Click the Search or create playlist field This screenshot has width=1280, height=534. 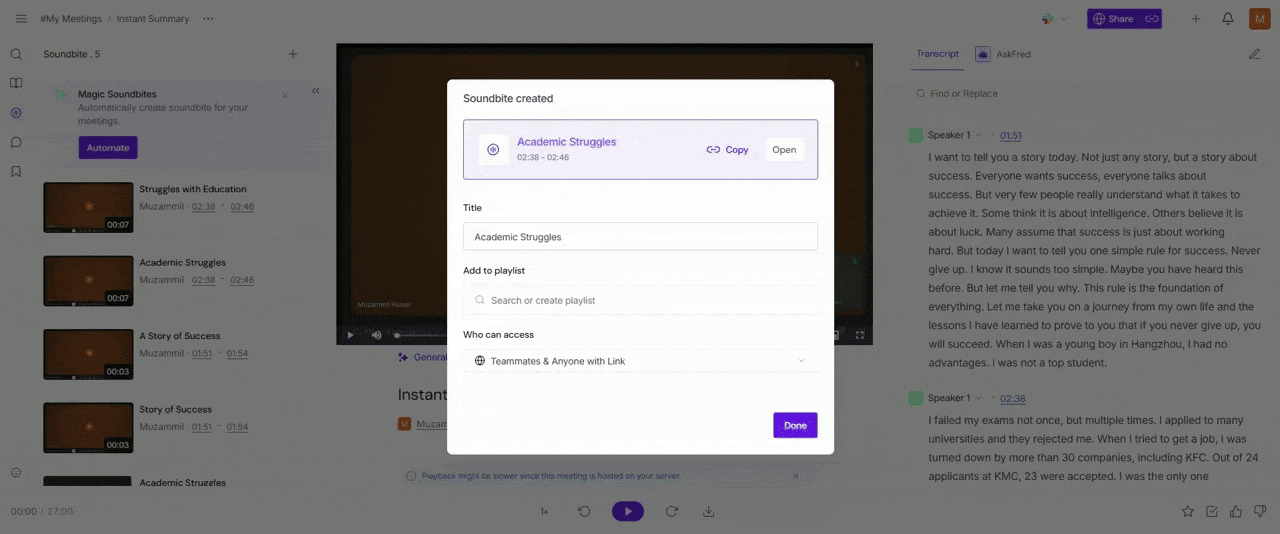pos(640,300)
